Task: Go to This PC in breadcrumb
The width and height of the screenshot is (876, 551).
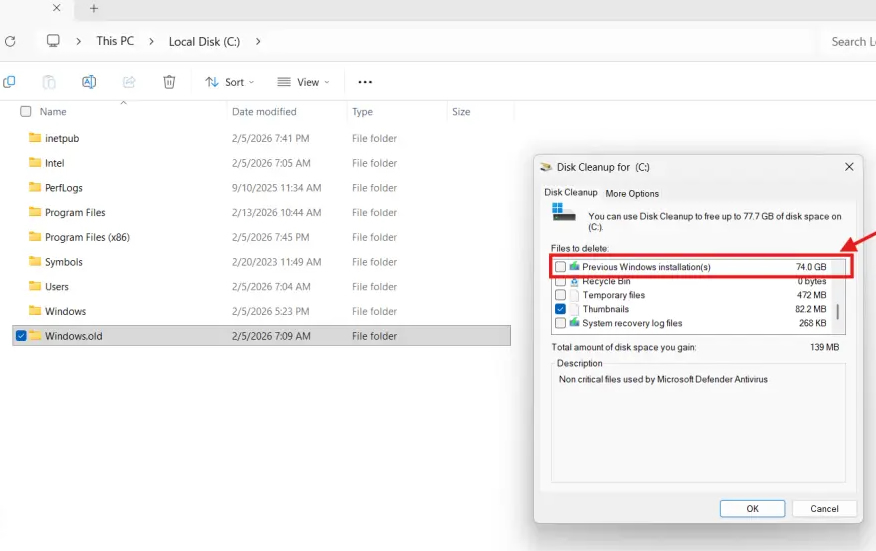Action: click(x=115, y=41)
